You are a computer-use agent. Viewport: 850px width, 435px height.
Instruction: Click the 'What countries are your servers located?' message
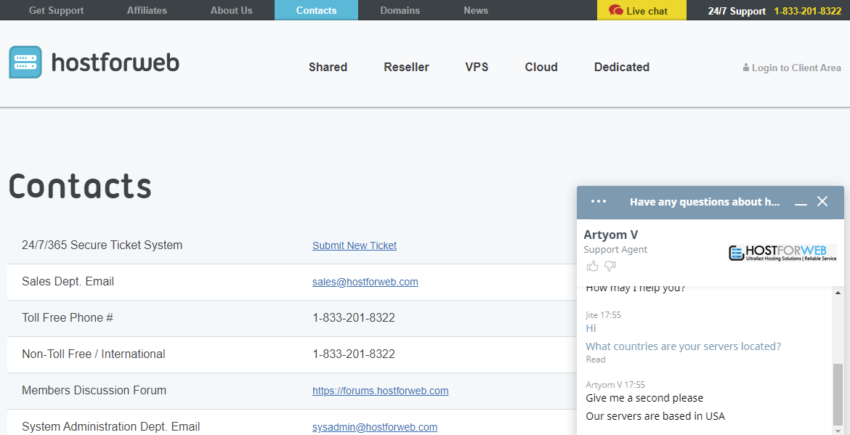pos(683,346)
